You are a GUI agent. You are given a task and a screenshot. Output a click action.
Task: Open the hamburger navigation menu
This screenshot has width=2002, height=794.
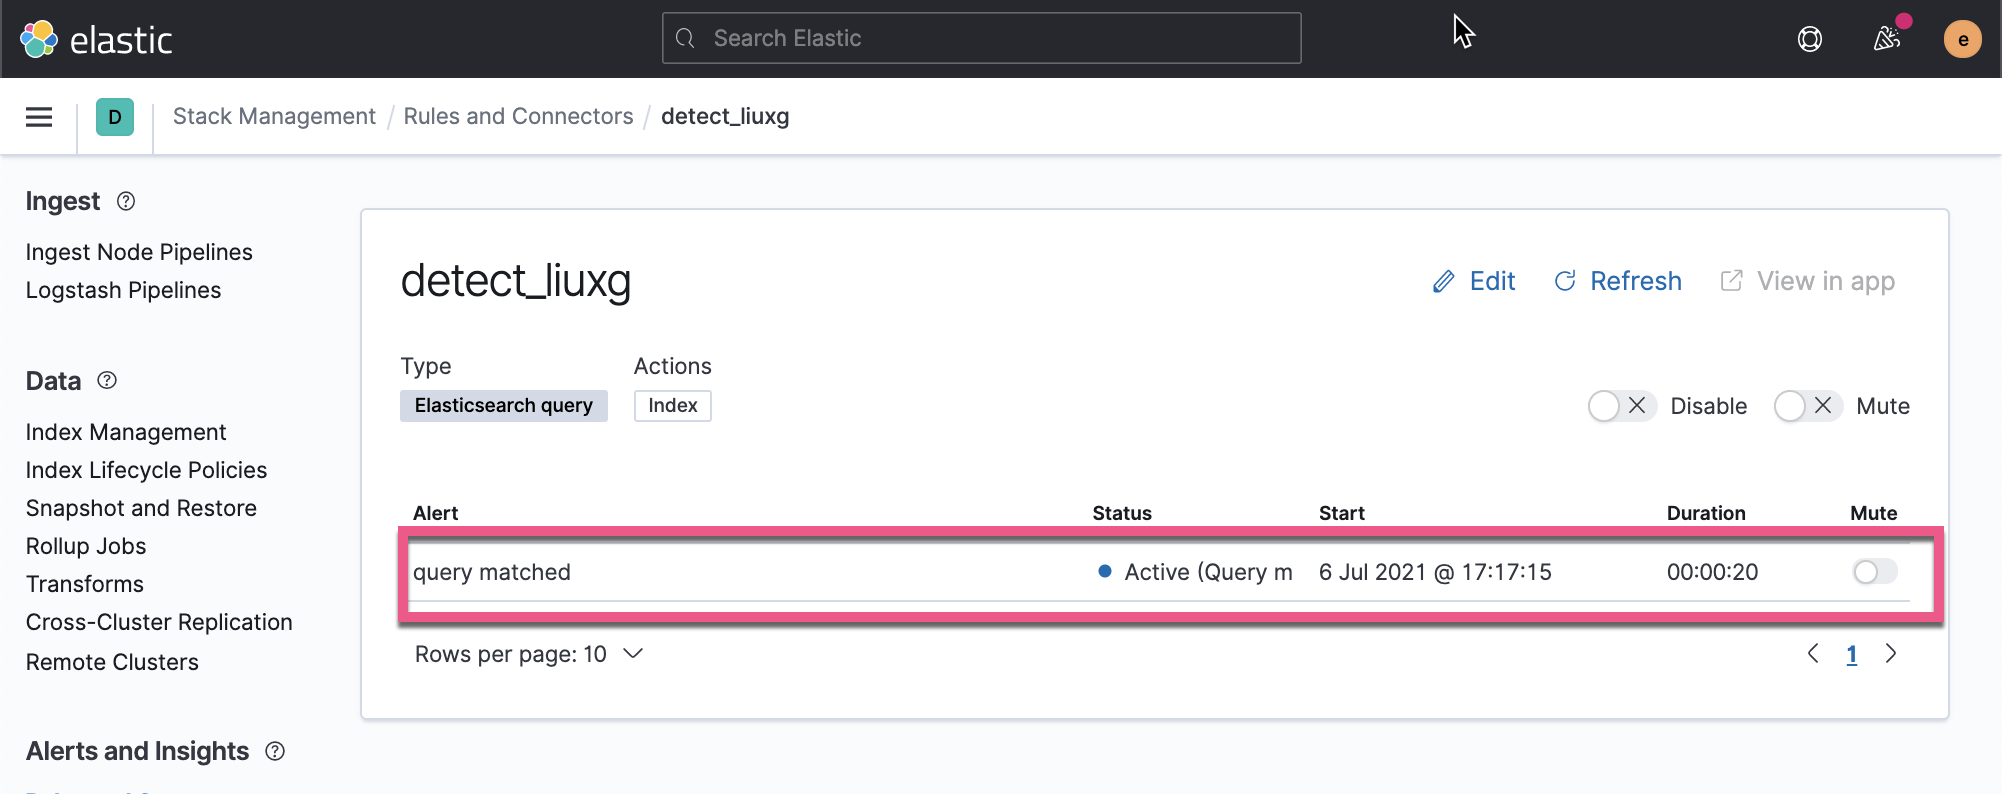point(39,117)
